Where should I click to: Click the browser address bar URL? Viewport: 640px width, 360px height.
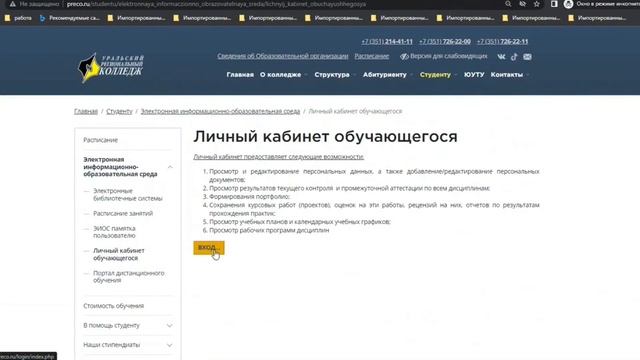(216, 4)
